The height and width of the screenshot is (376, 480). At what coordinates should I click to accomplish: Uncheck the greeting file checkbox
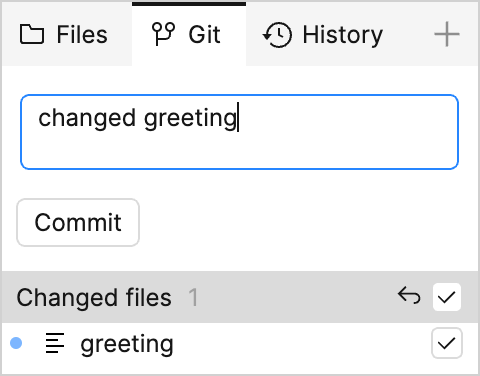pyautogui.click(x=447, y=343)
